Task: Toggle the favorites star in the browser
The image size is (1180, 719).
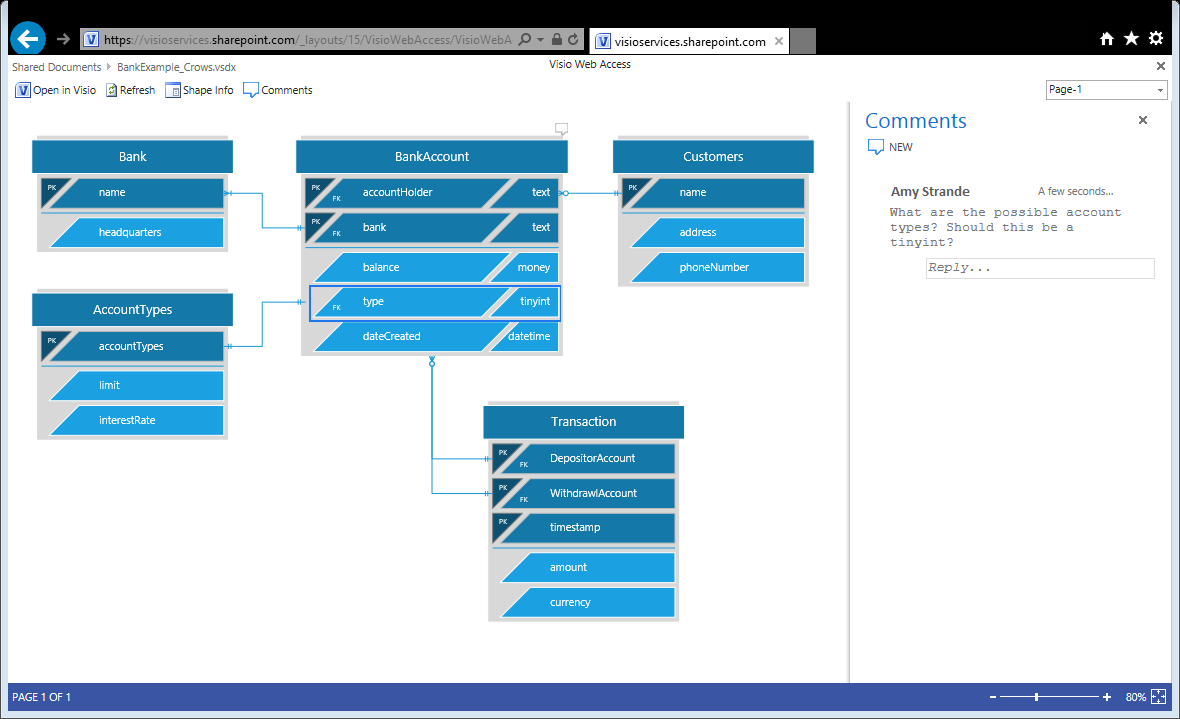Action: [1132, 37]
